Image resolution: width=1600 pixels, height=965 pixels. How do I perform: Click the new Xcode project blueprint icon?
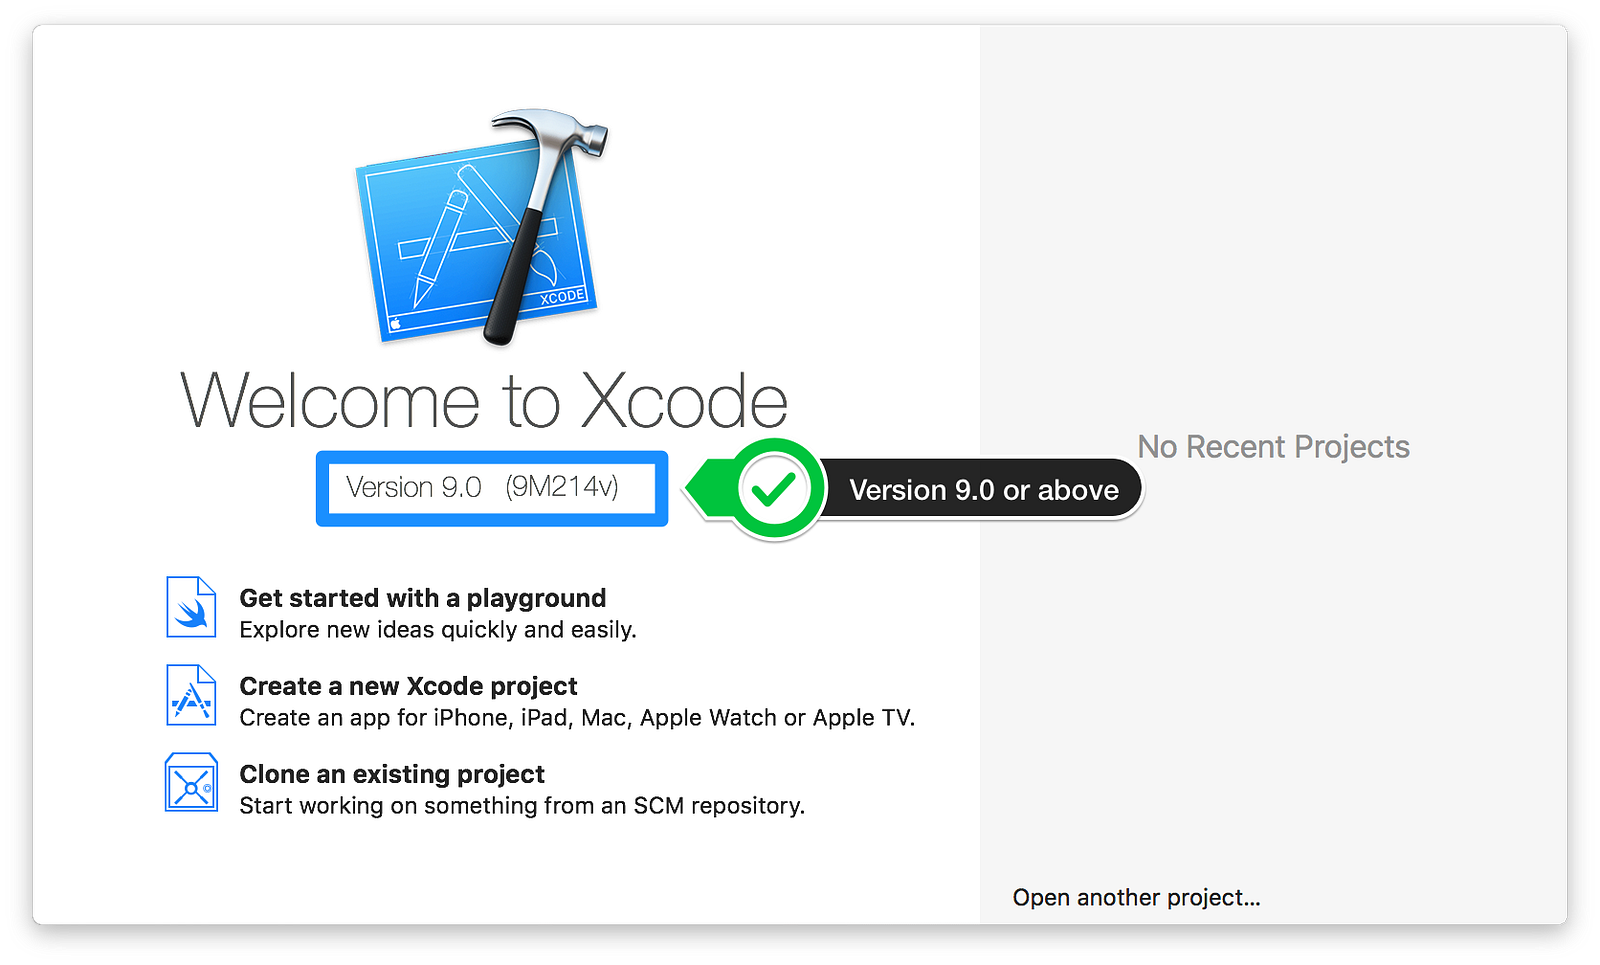pos(191,695)
